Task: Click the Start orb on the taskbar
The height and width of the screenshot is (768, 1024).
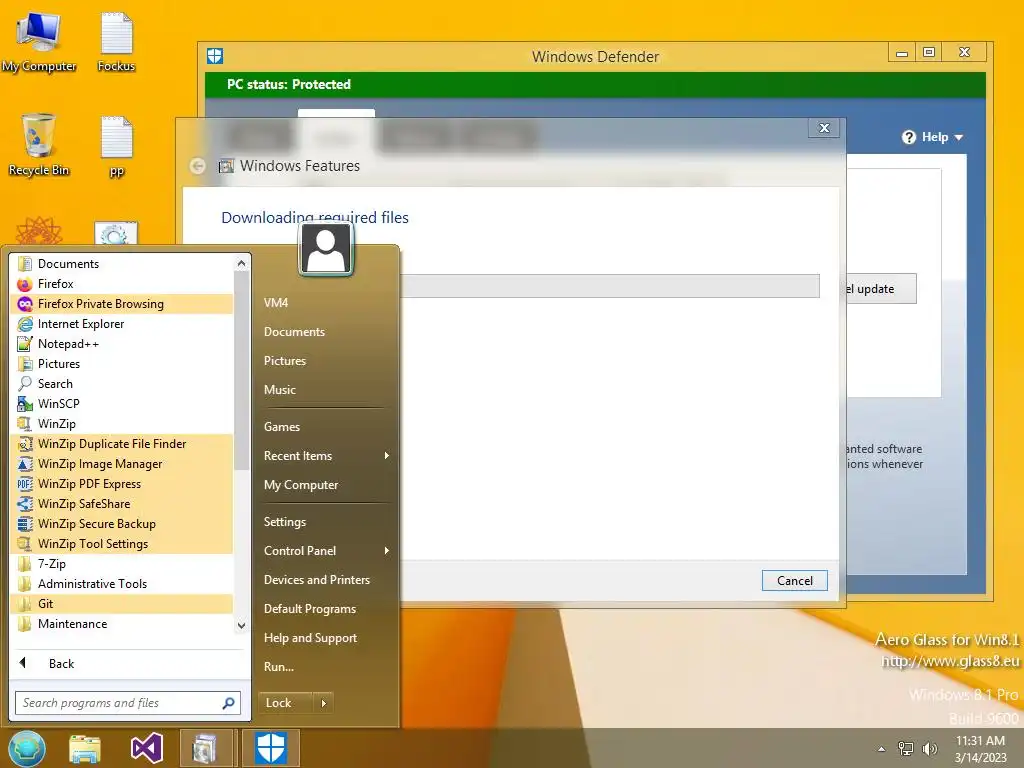Action: click(x=27, y=748)
